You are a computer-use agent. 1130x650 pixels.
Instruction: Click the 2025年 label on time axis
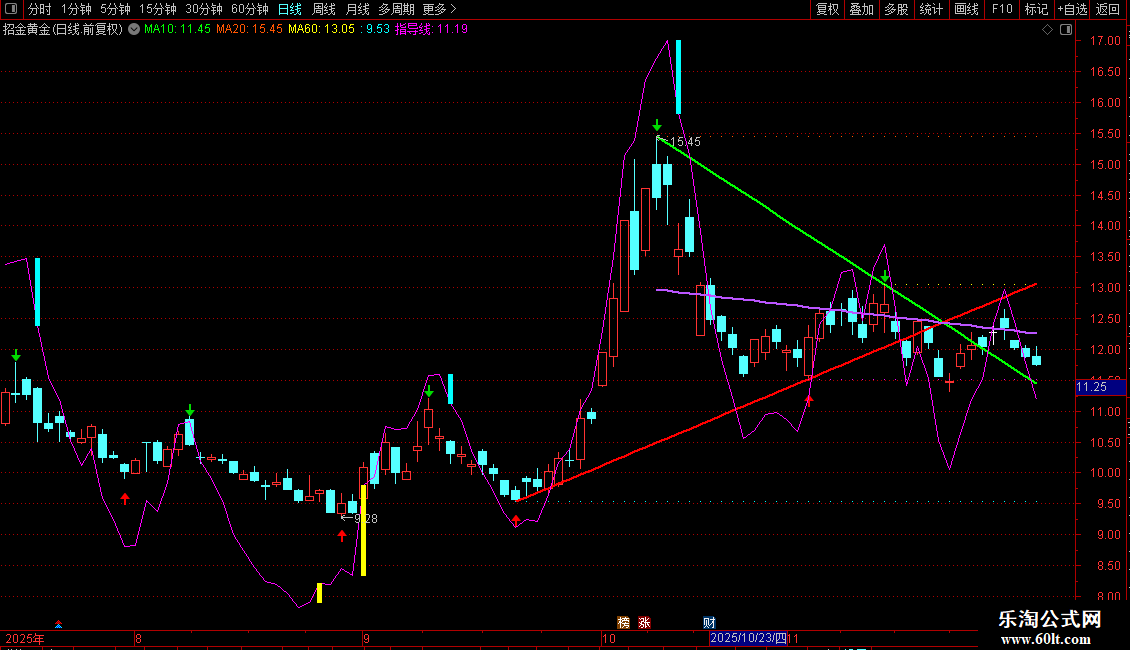[x=25, y=639]
